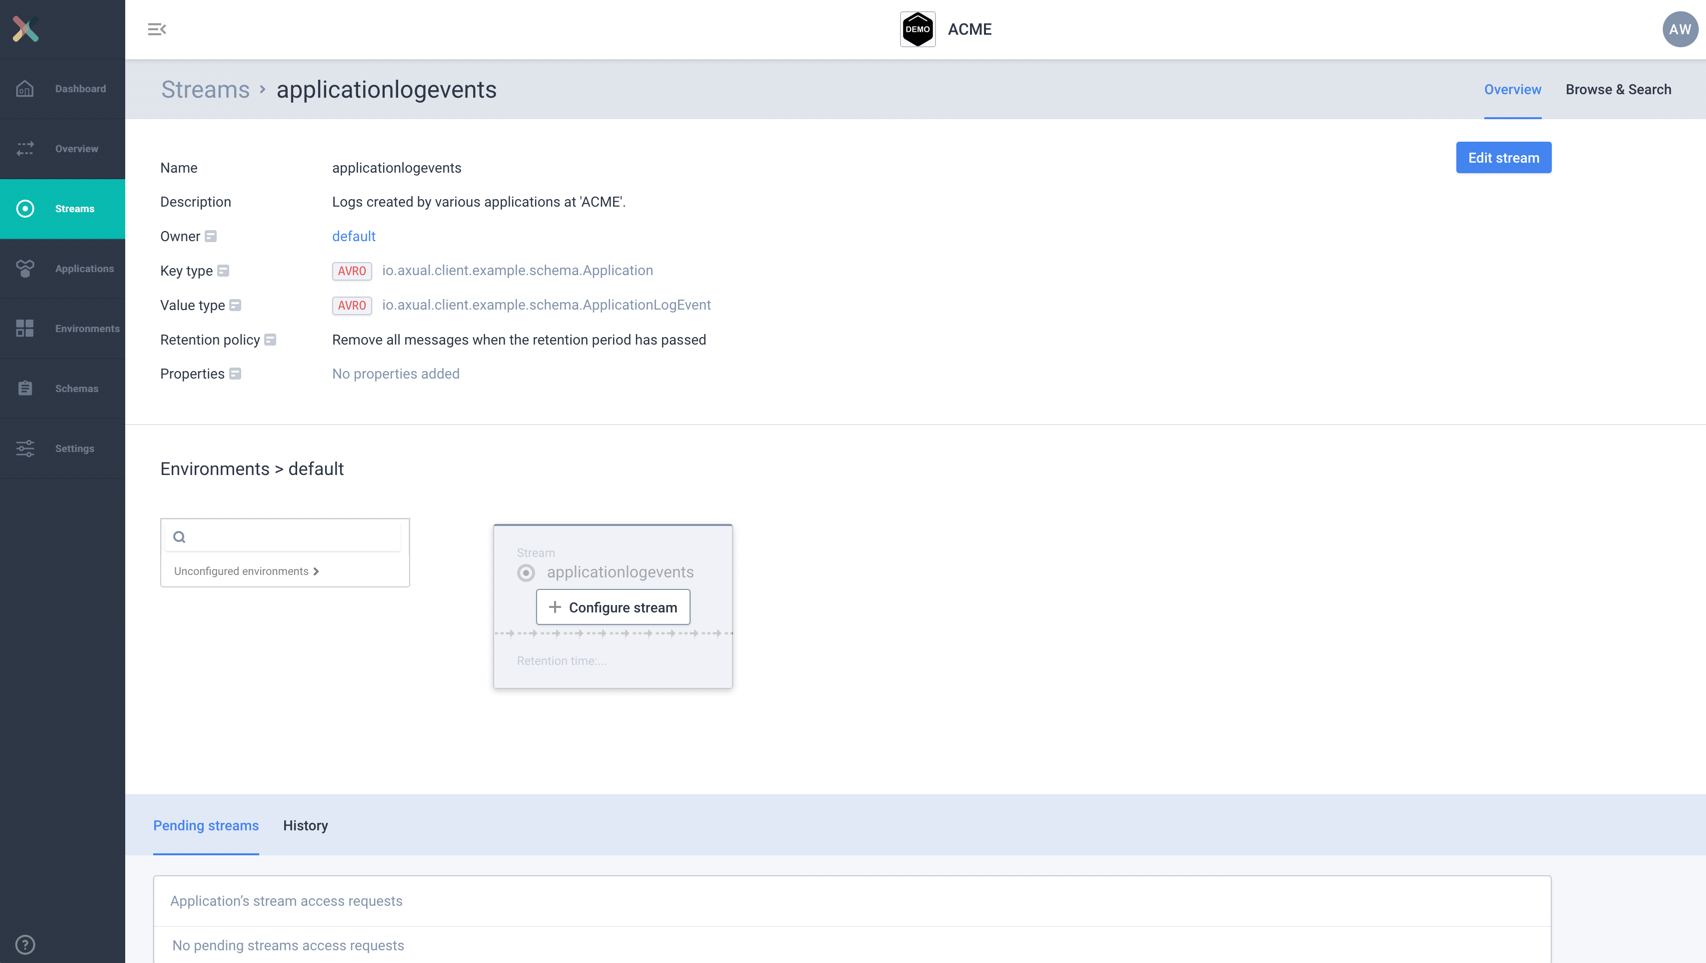This screenshot has height=963, width=1706.
Task: Click "Application's stream access requests" header
Action: tap(286, 901)
